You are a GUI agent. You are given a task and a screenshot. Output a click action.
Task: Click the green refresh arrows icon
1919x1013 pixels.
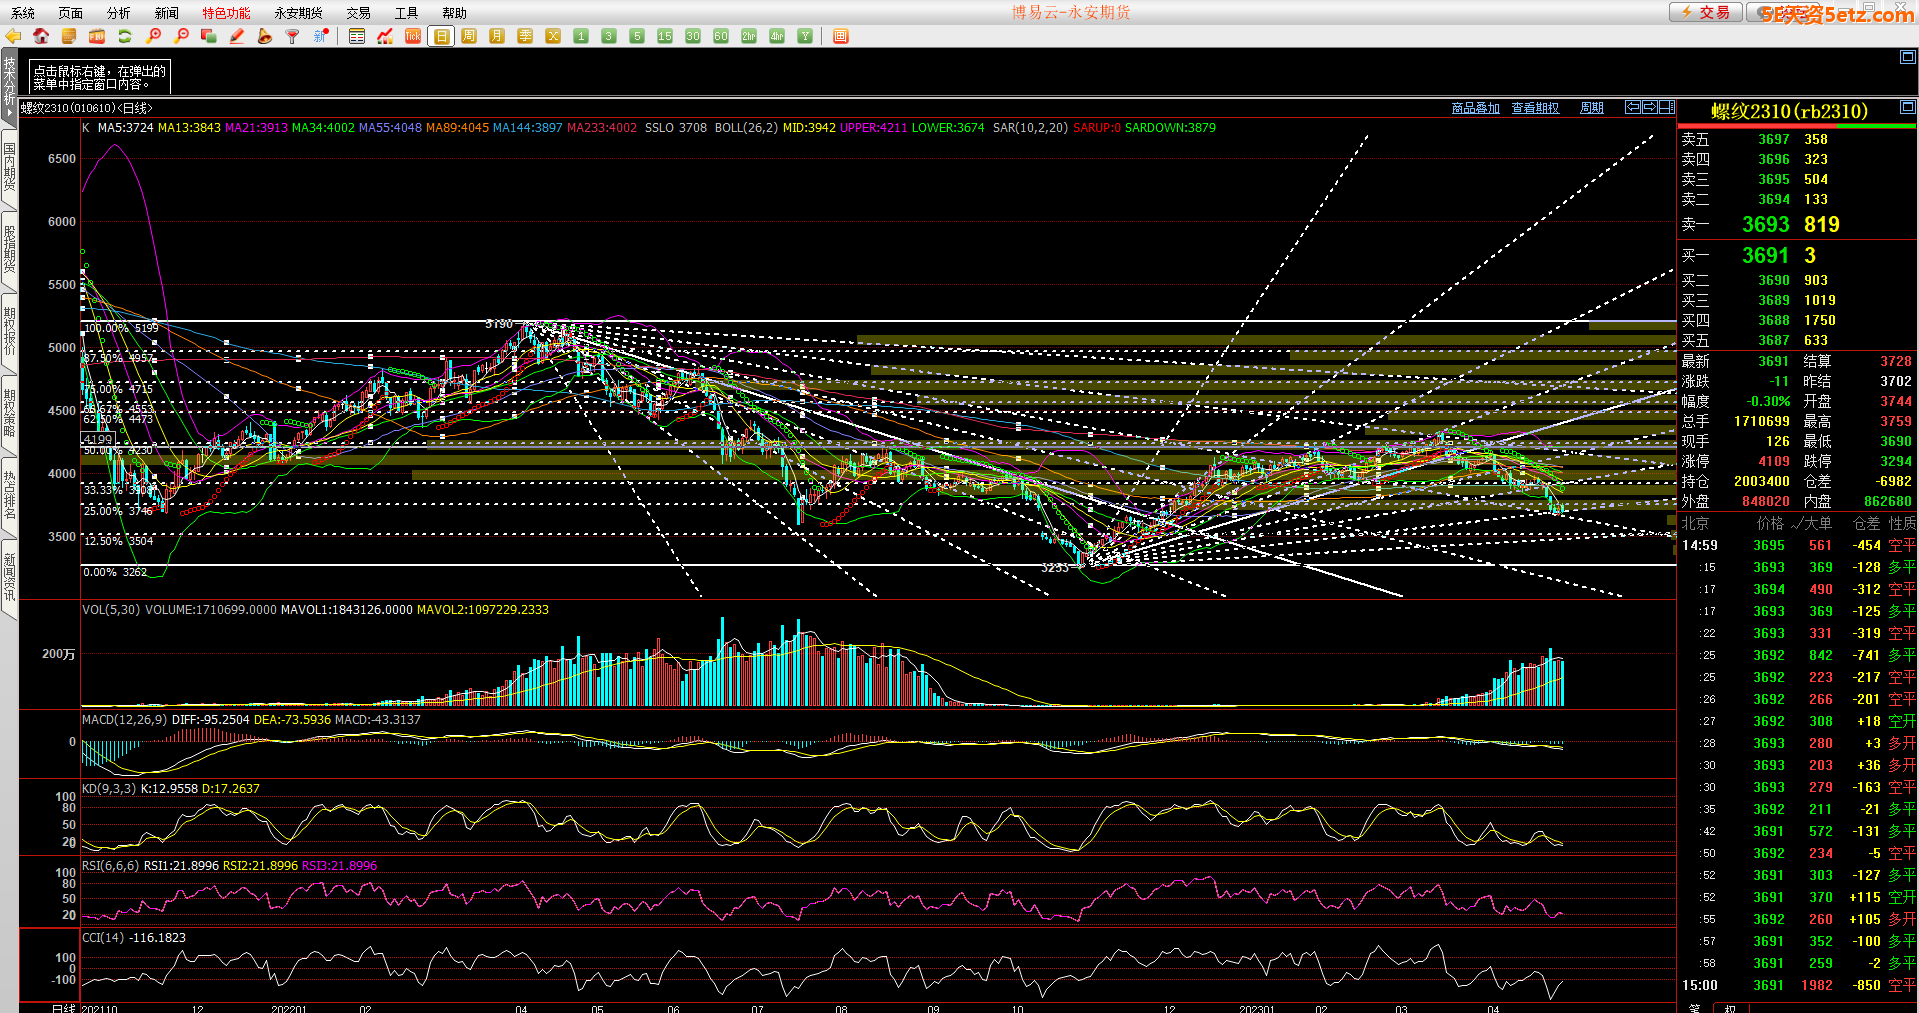coord(125,36)
